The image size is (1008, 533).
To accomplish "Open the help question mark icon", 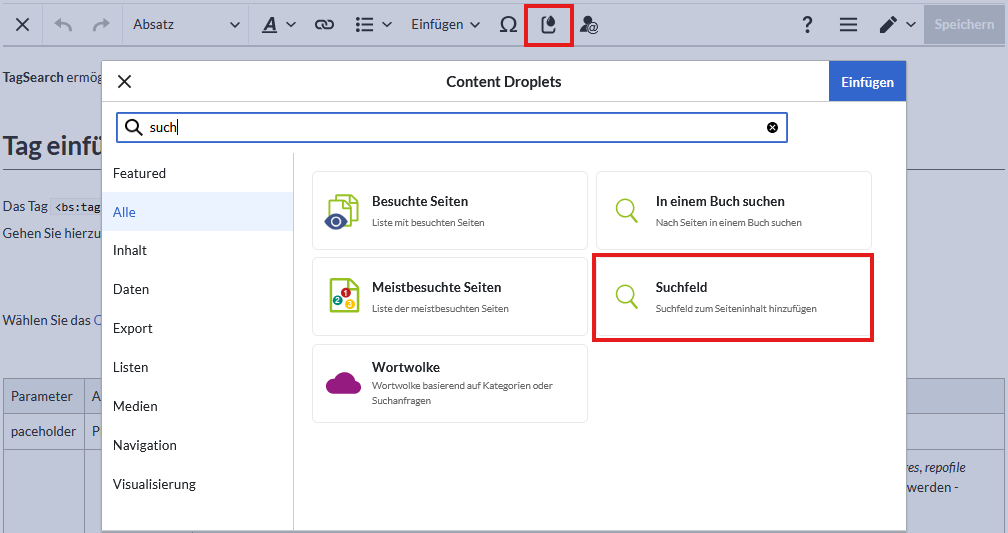I will tap(807, 25).
